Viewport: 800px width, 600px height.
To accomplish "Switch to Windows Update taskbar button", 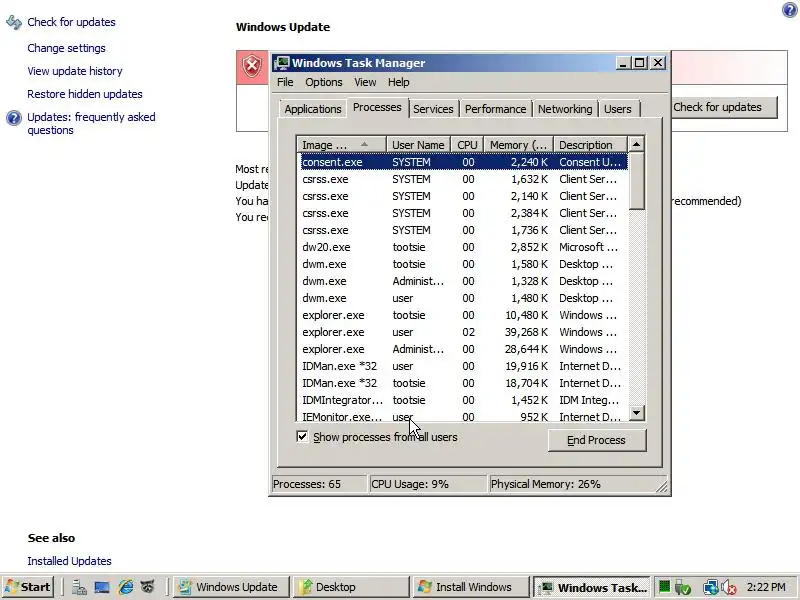I will click(231, 587).
